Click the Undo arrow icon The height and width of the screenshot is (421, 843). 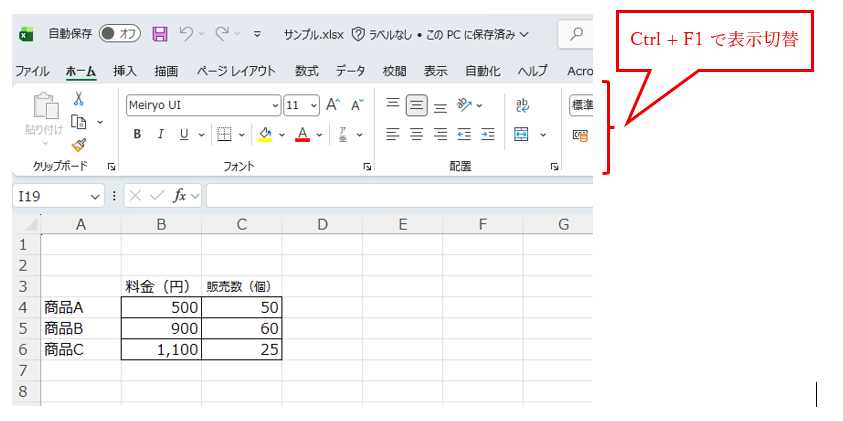coord(186,34)
